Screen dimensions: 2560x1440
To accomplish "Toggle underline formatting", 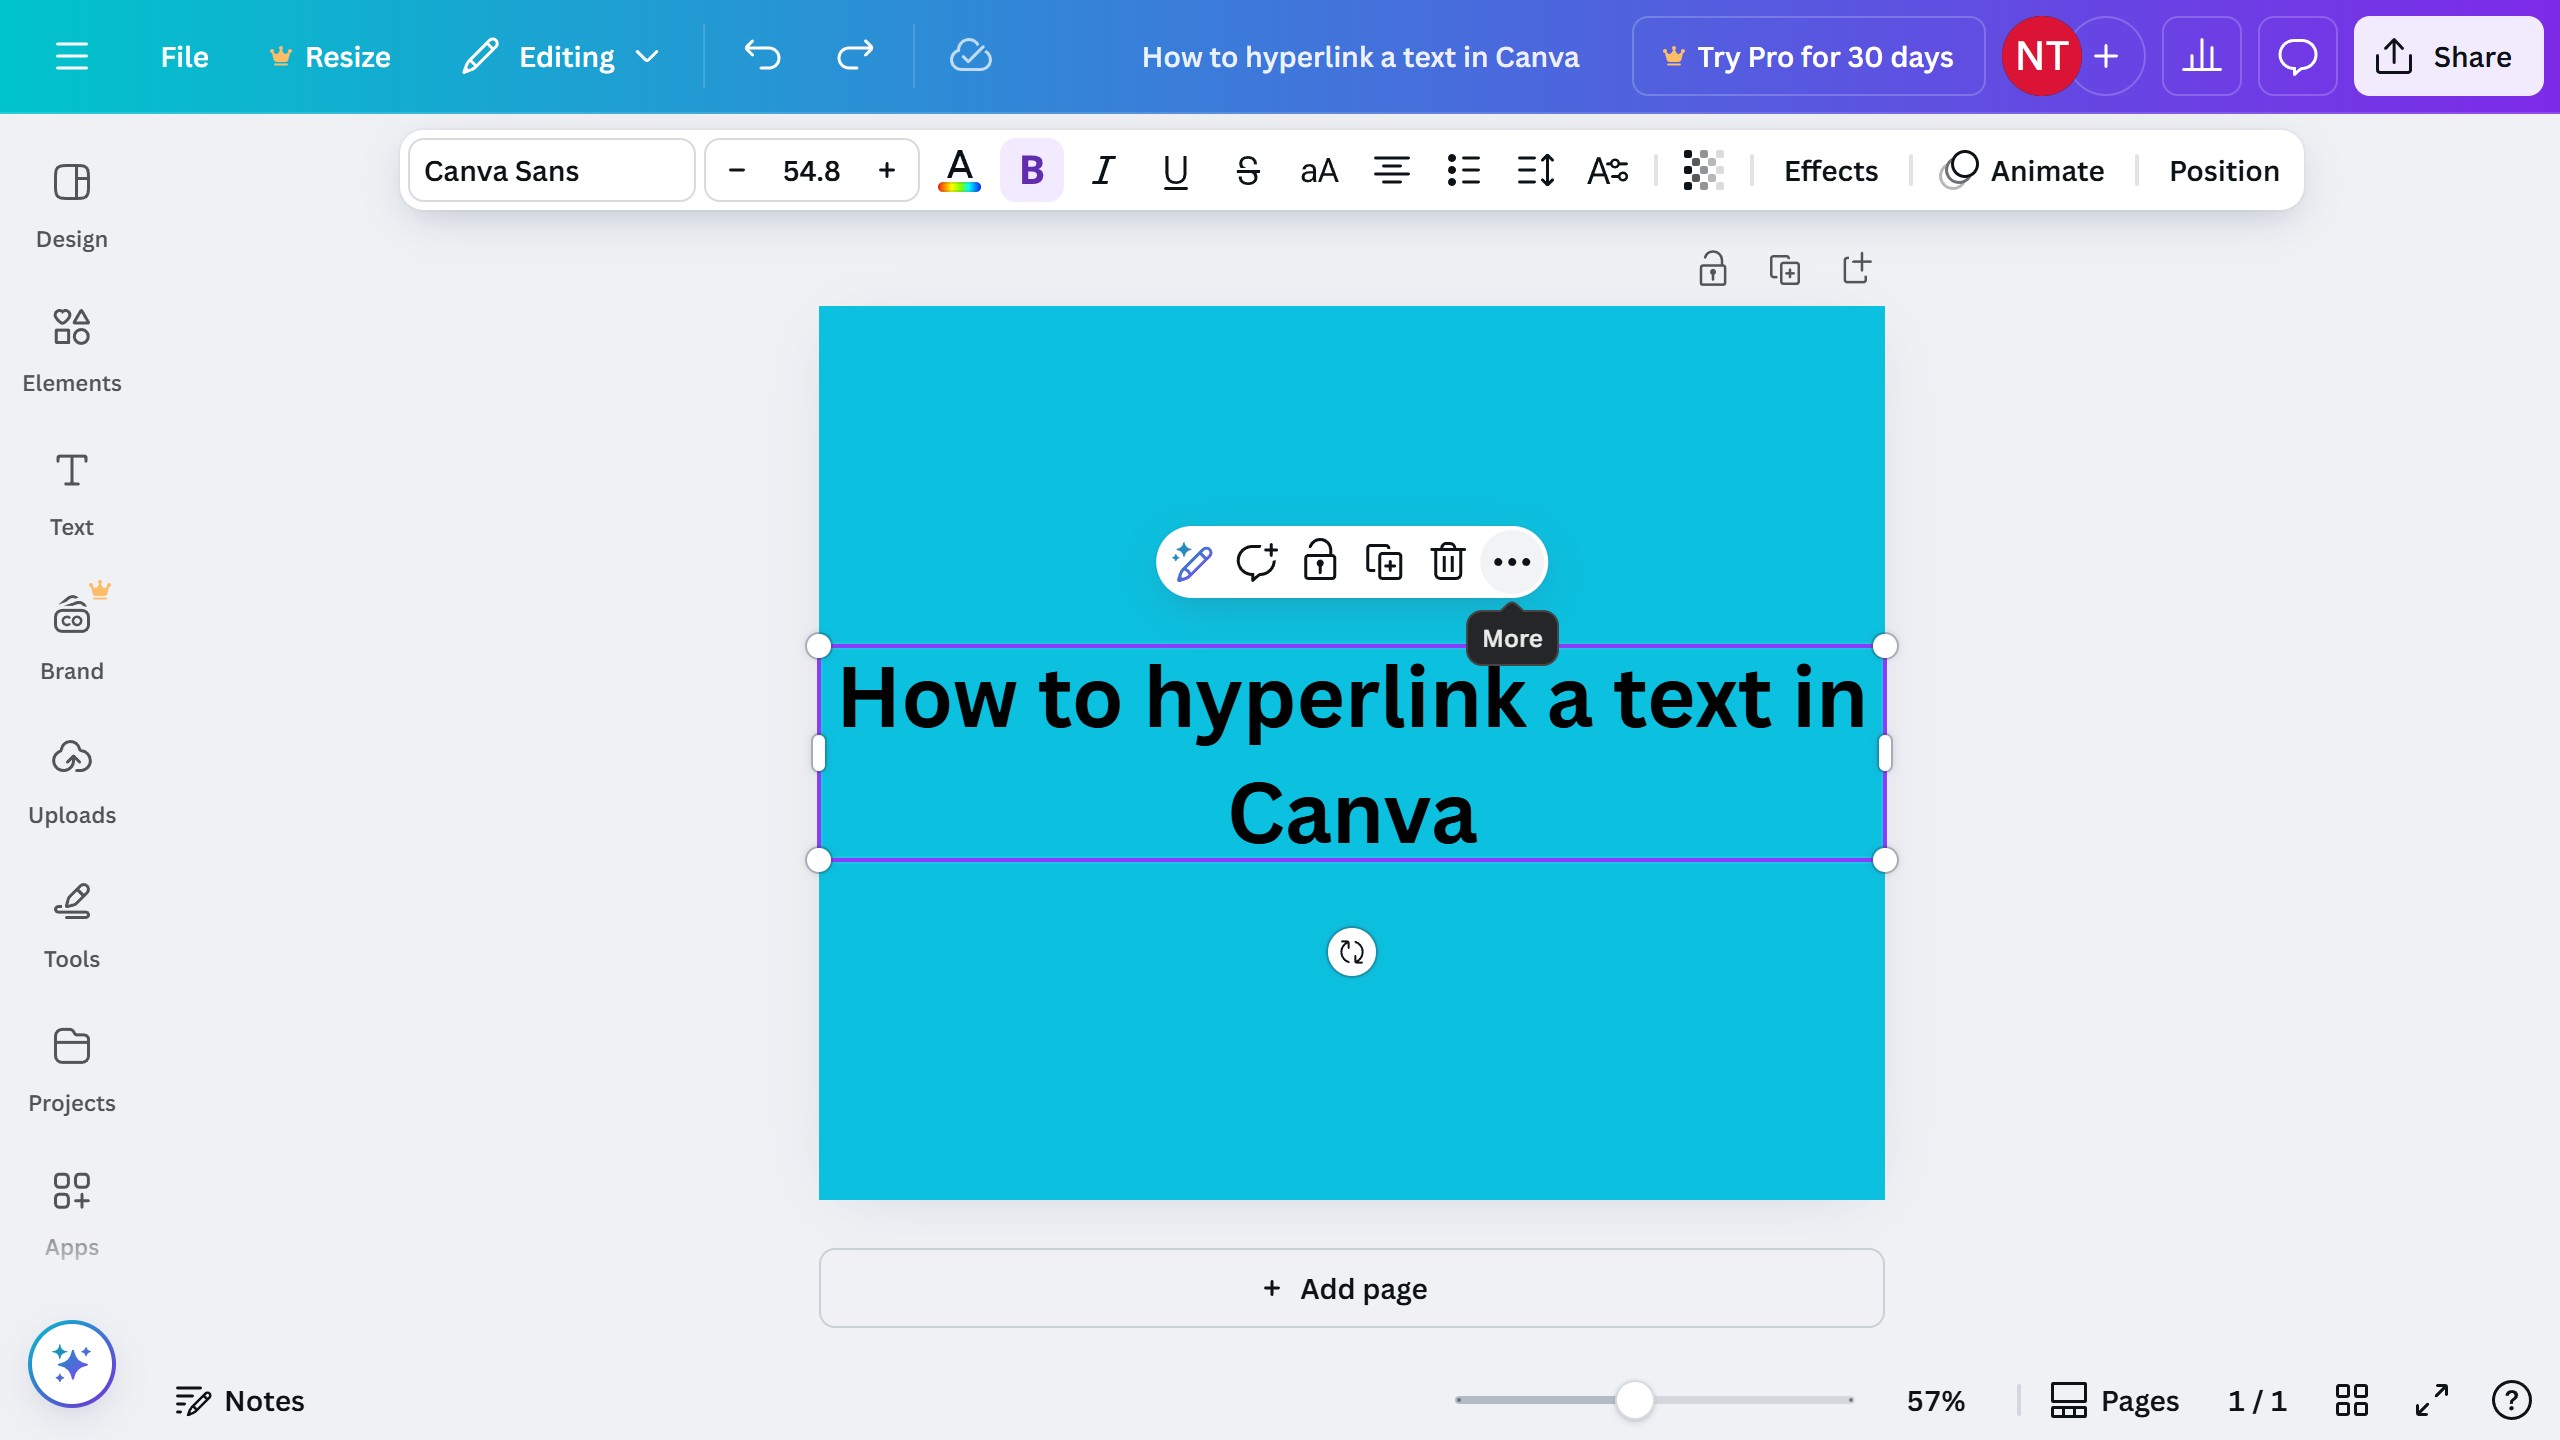I will pos(1175,171).
